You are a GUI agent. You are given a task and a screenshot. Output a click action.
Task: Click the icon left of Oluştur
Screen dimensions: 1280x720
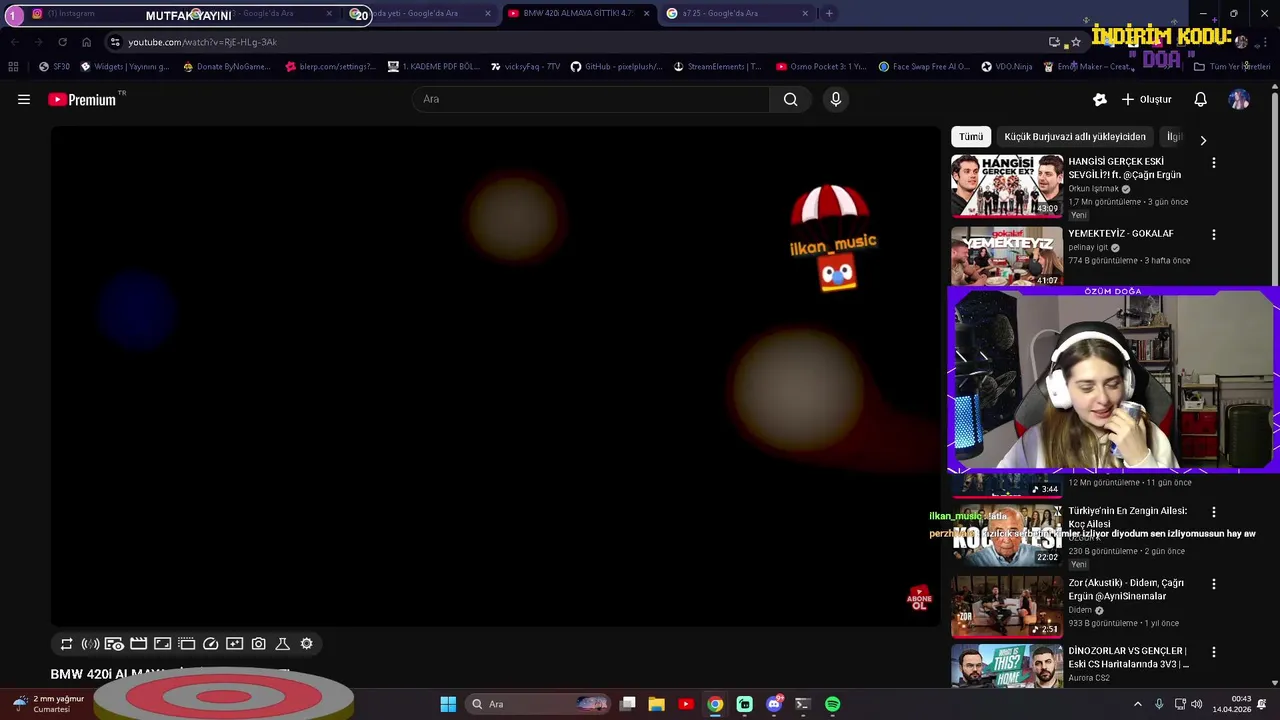[x=1100, y=99]
